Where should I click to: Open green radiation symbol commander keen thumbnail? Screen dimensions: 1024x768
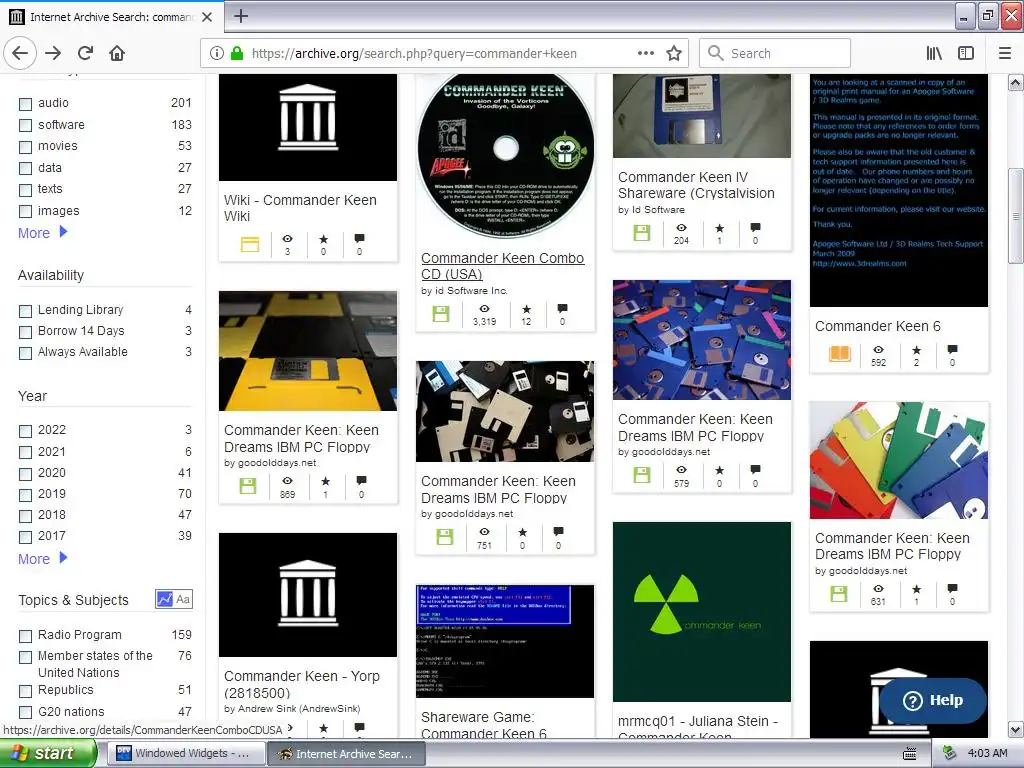tap(701, 611)
